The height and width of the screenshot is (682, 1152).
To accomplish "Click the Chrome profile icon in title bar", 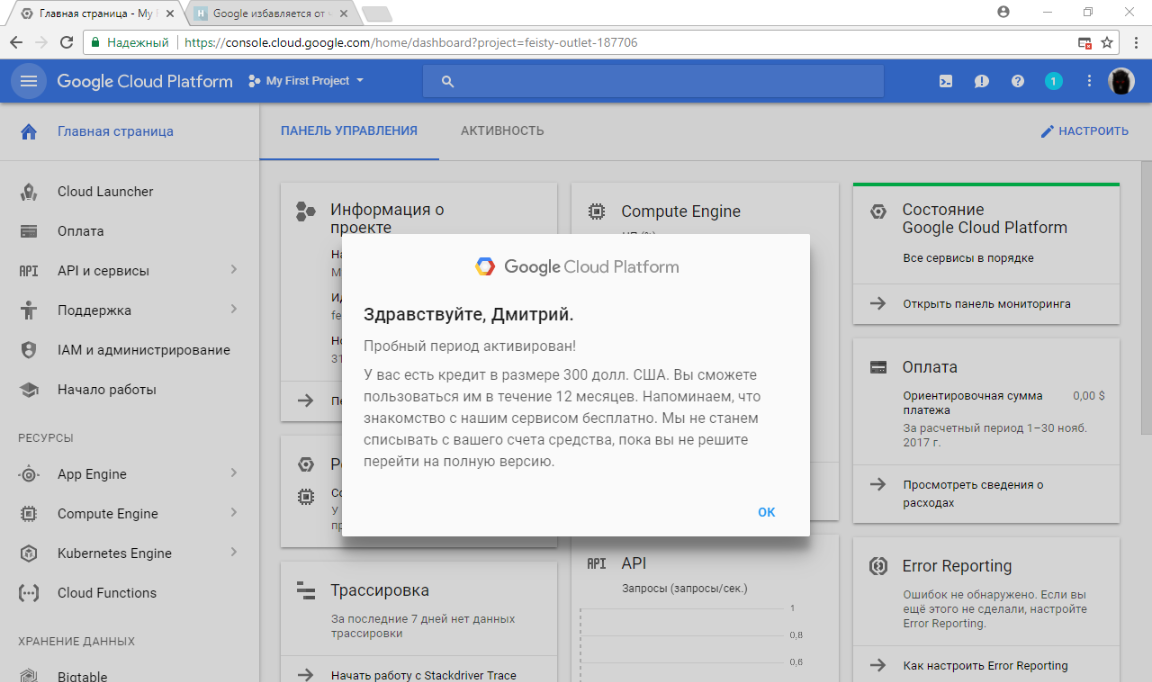I will pos(1004,12).
